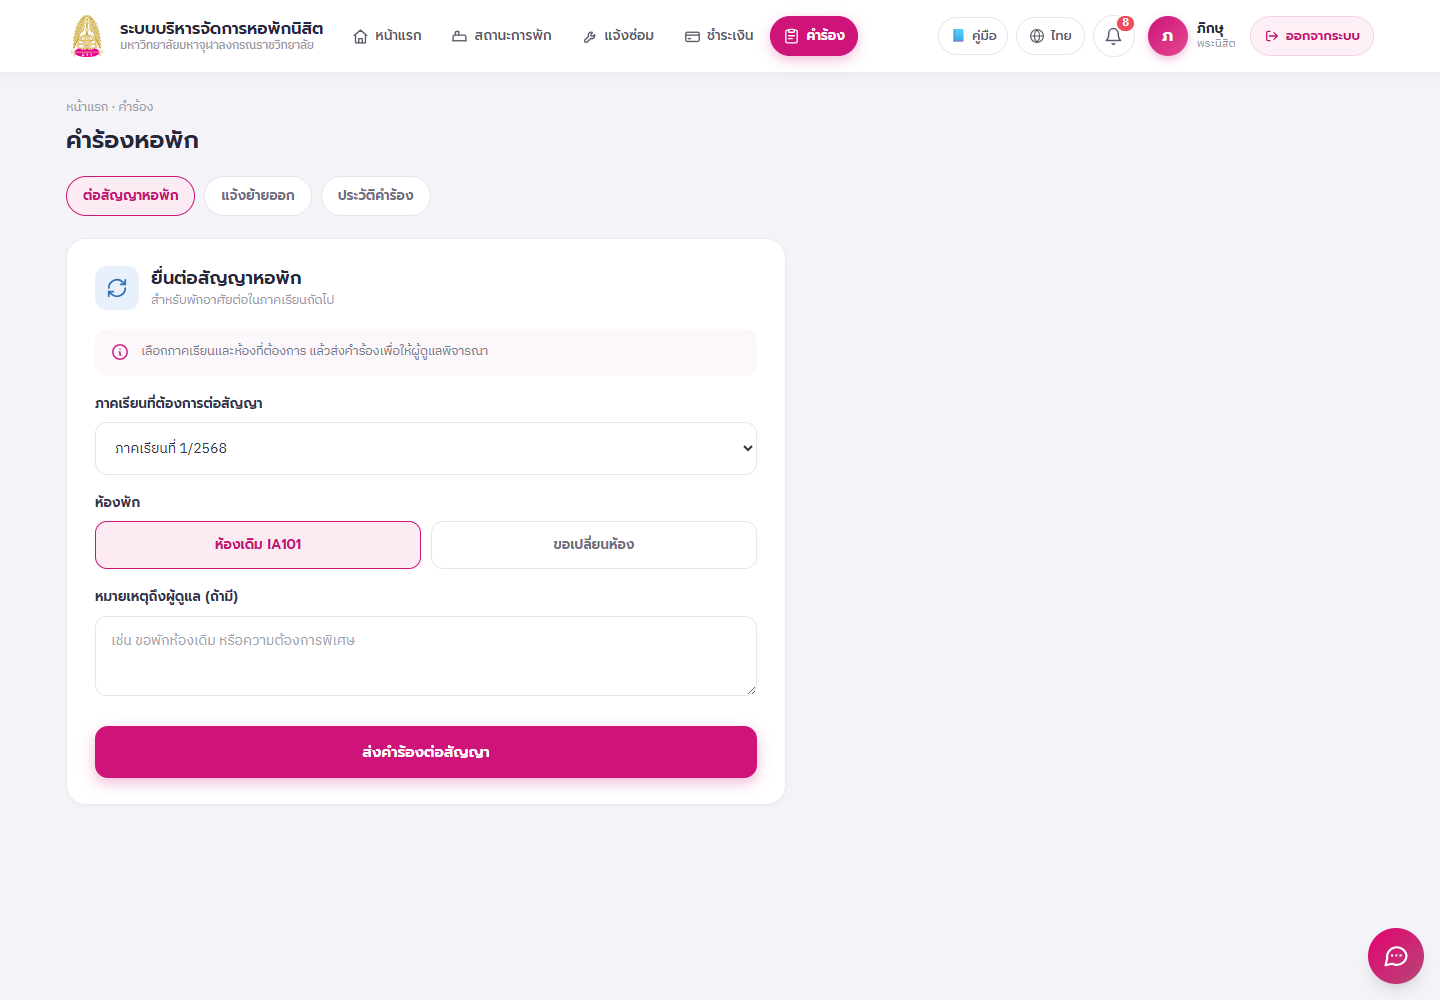Switch language with the ไทย button
This screenshot has height=1000, width=1440.
tap(1050, 36)
